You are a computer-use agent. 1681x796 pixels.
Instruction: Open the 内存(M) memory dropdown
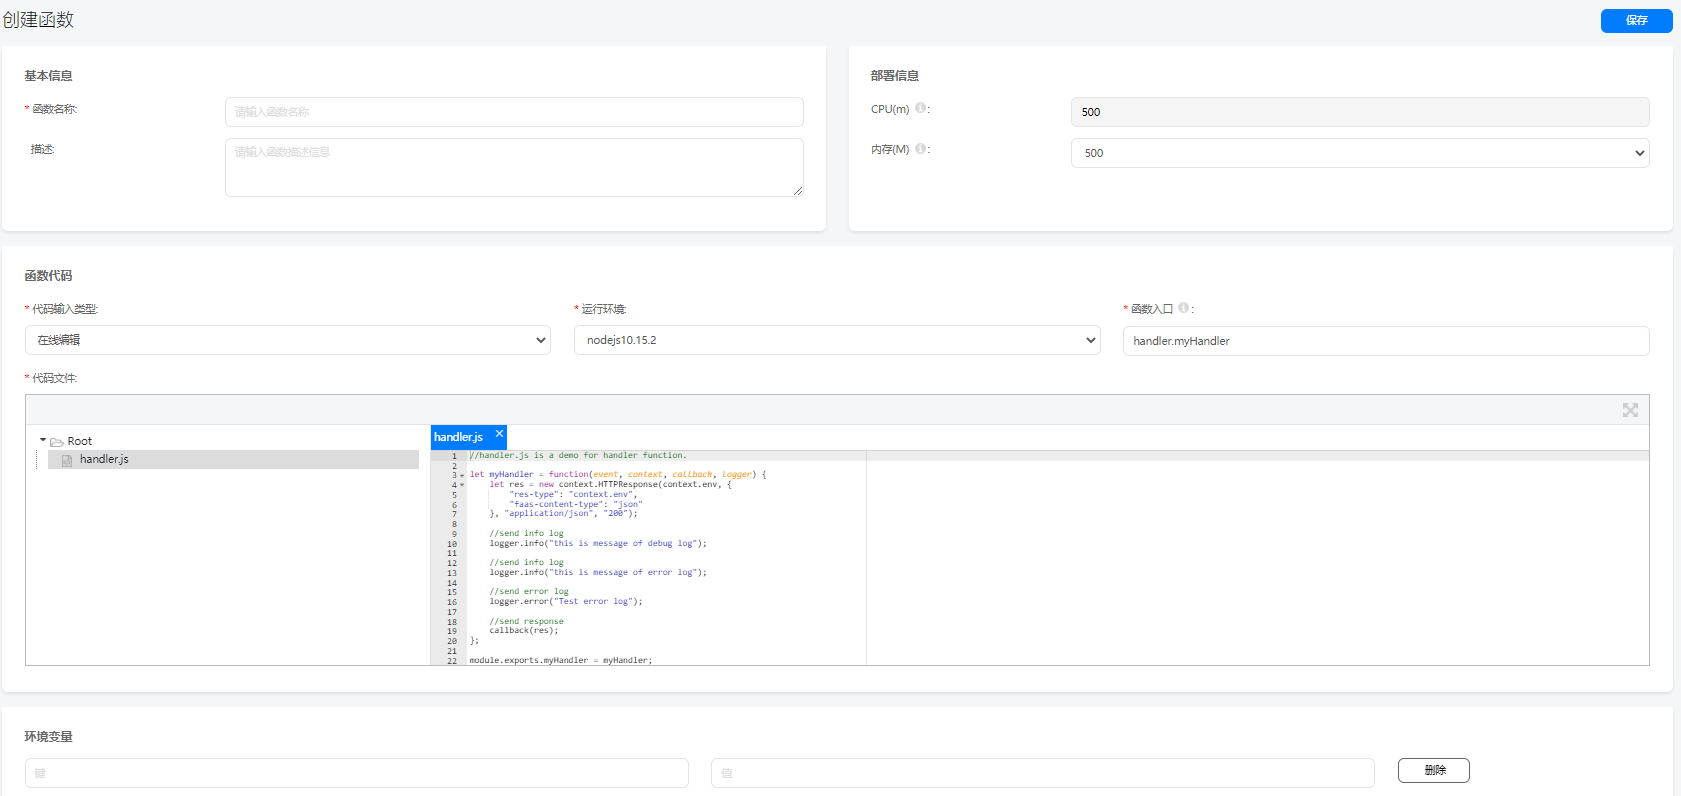(1360, 153)
